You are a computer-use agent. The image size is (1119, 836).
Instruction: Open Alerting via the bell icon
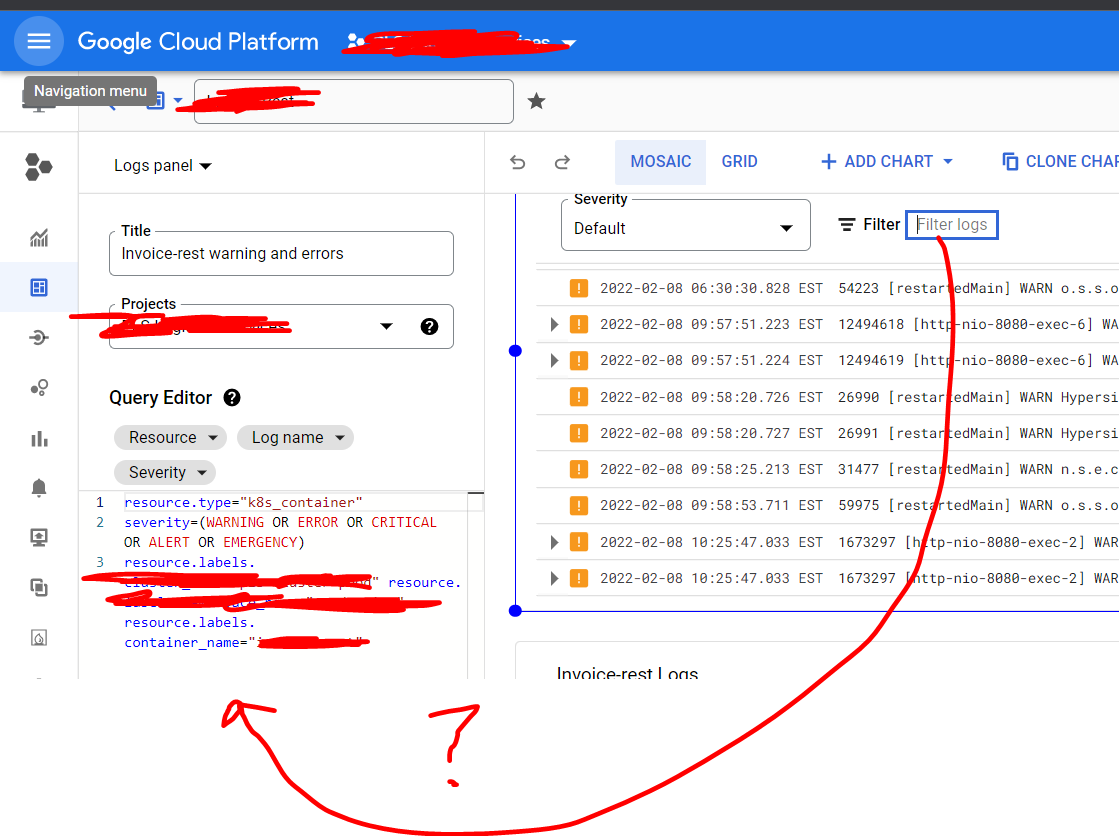coord(38,487)
